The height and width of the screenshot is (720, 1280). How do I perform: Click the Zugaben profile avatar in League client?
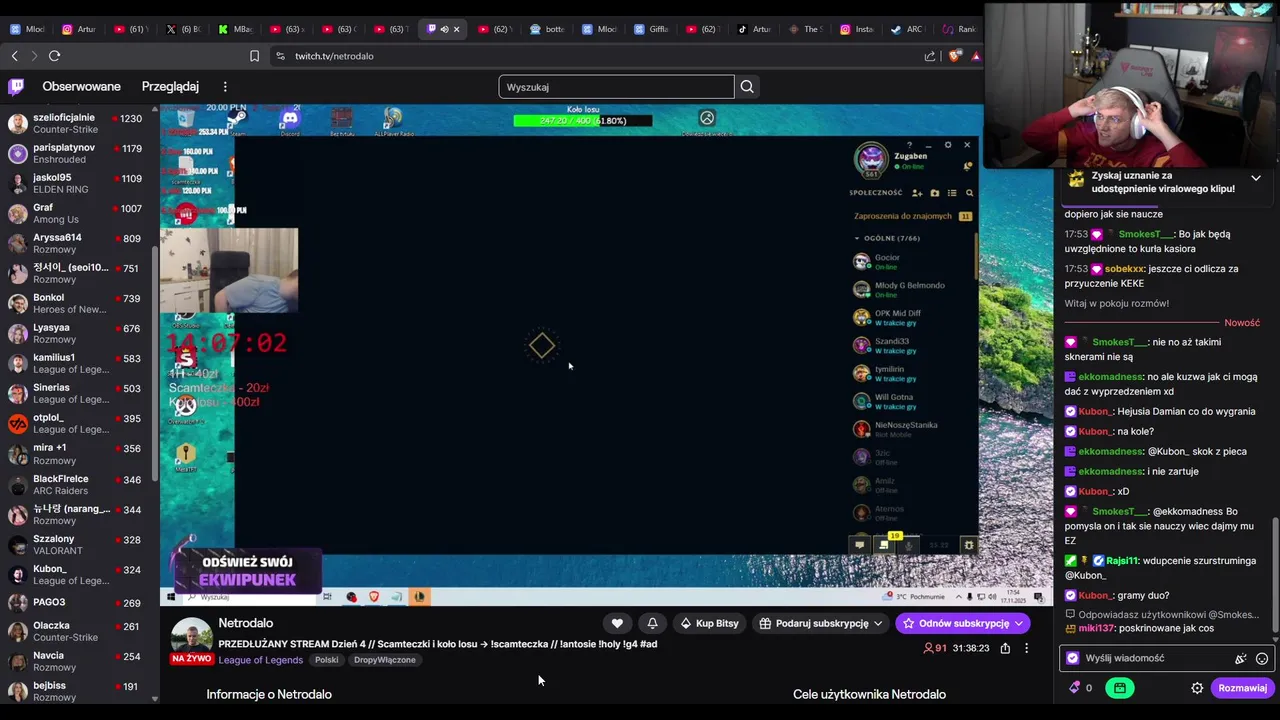[x=871, y=158]
